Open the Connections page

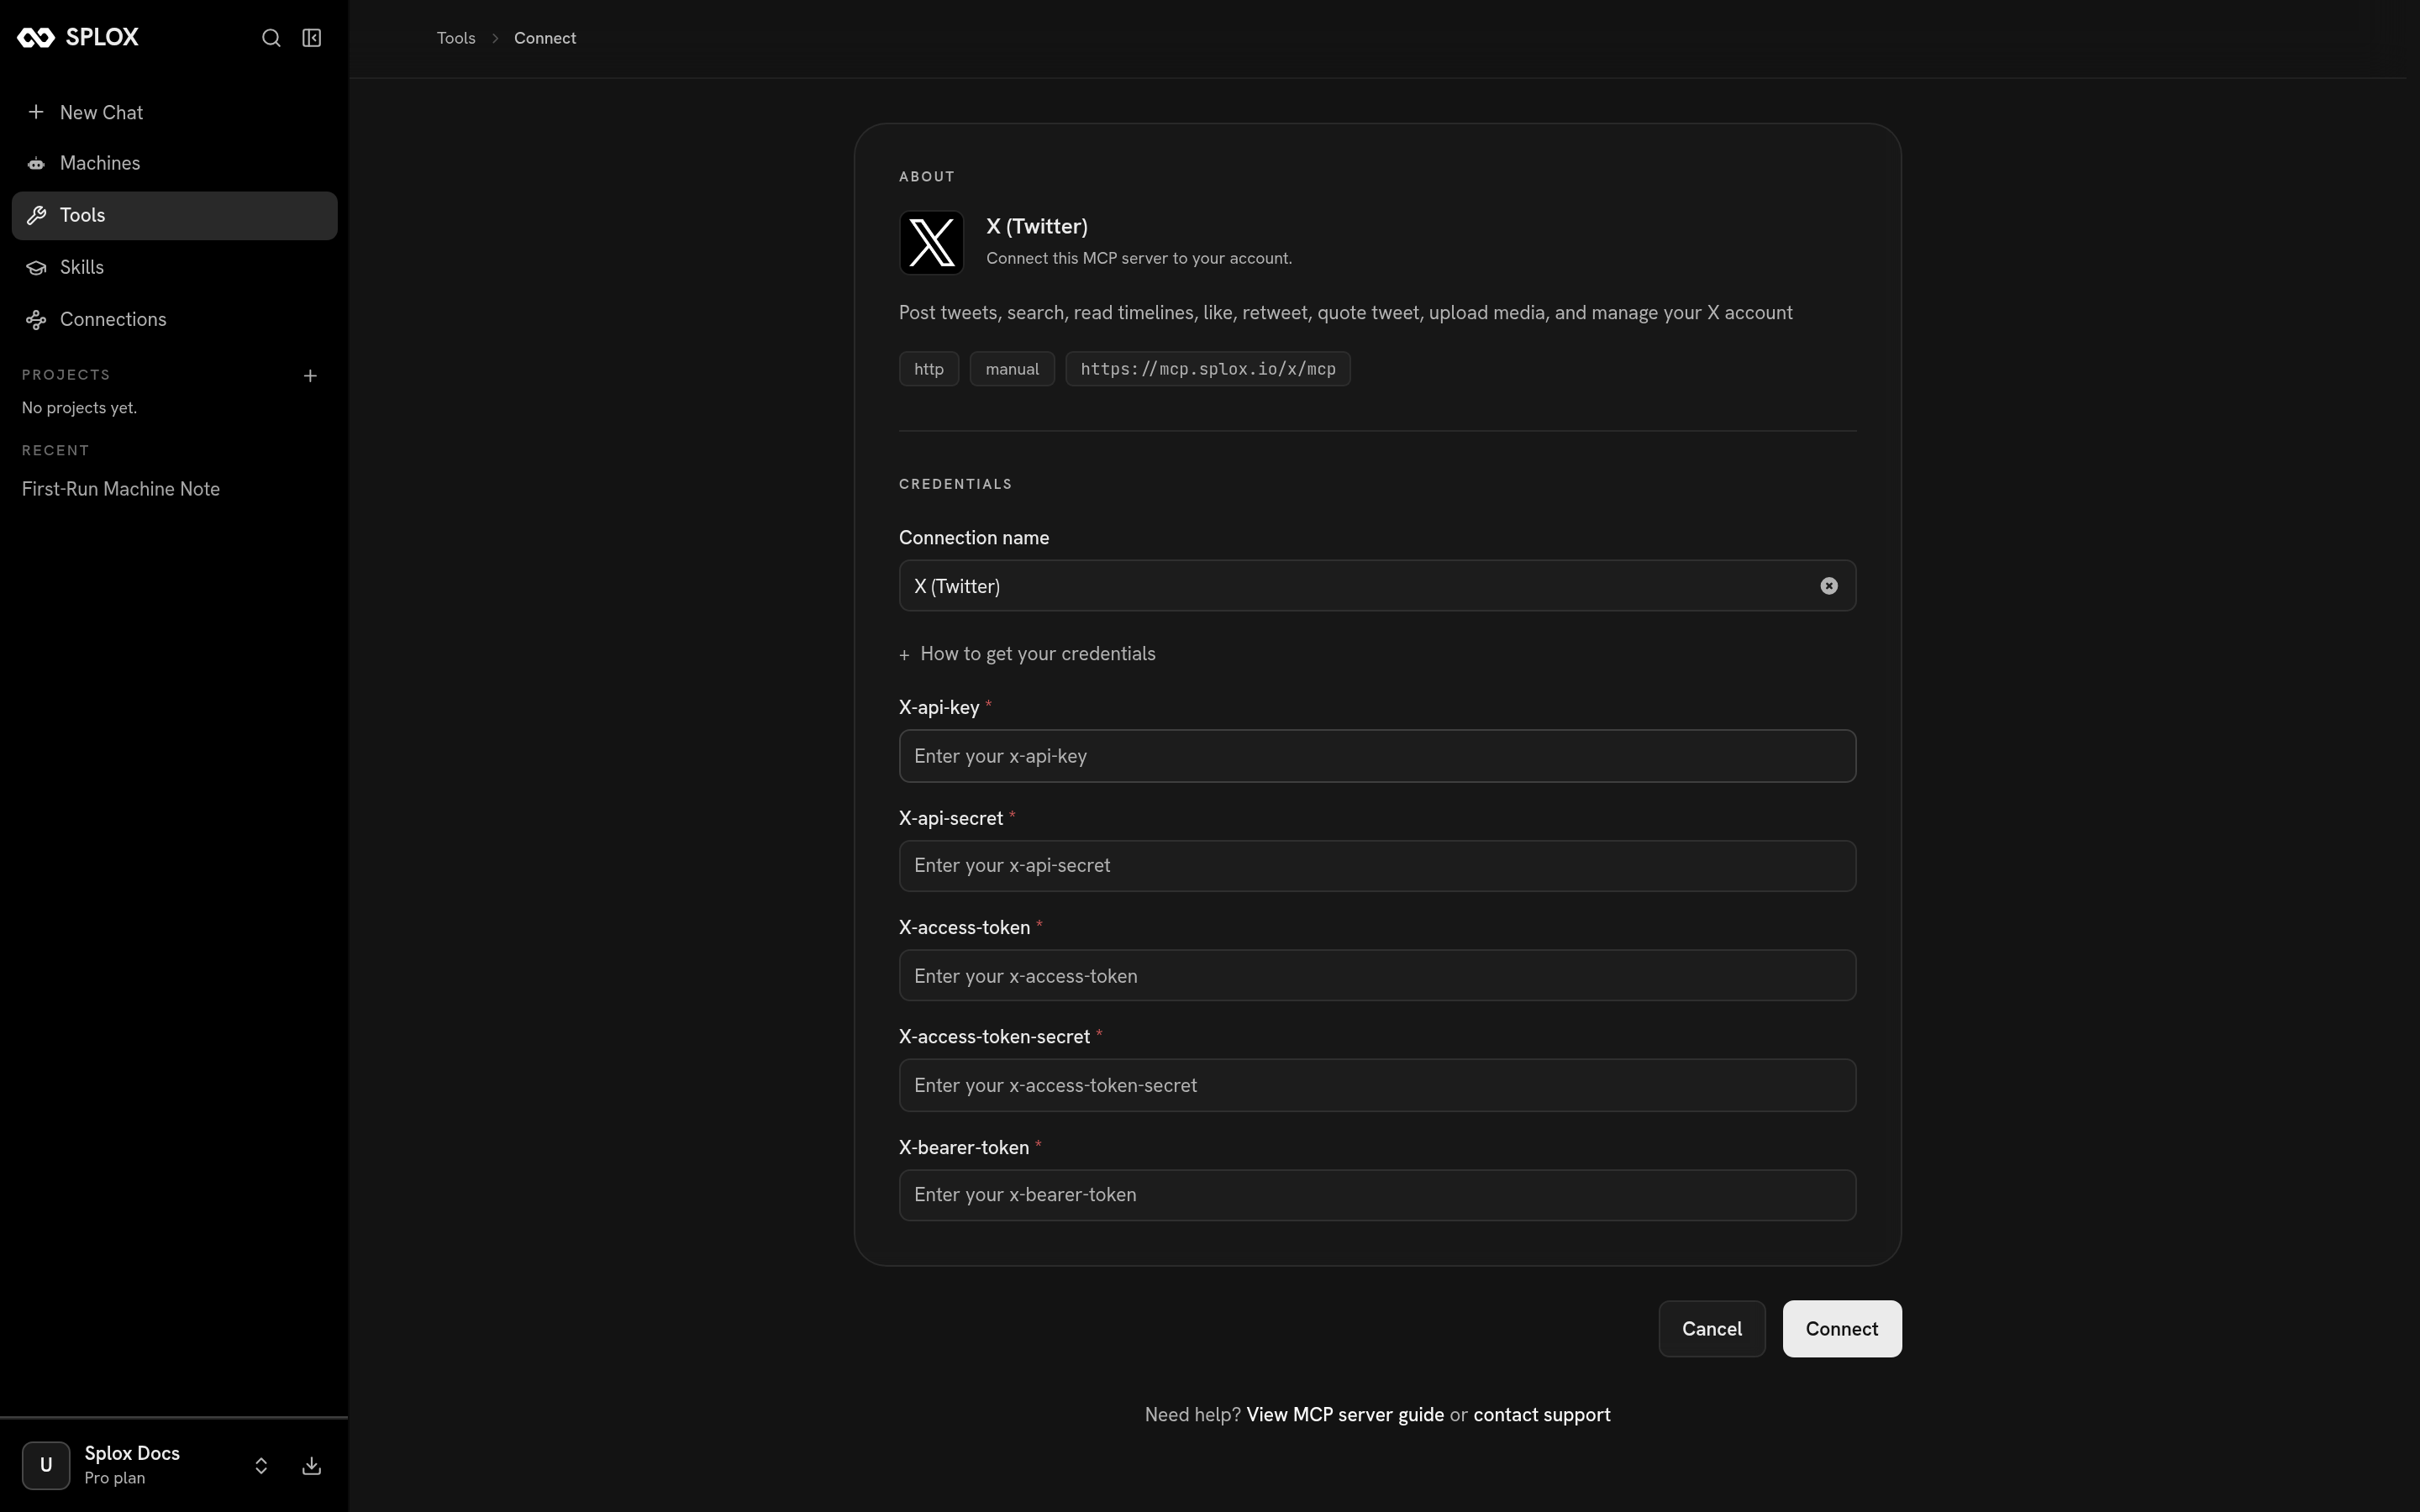coord(175,319)
